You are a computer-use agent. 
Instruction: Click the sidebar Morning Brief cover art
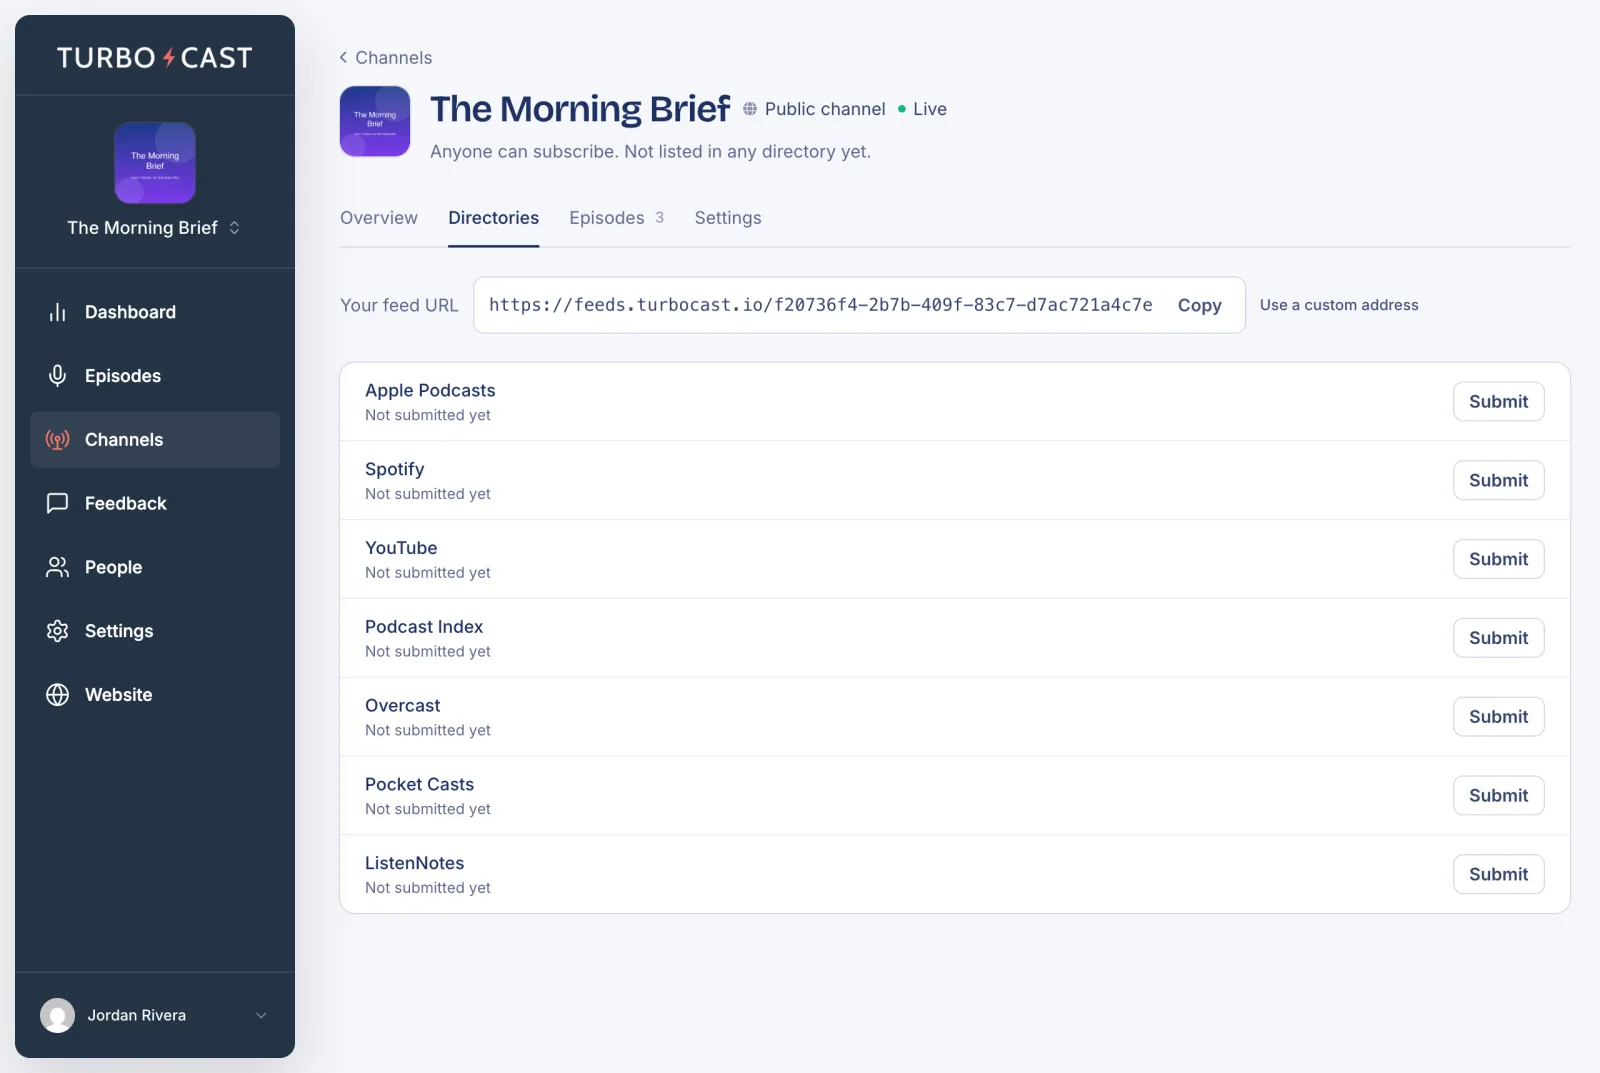click(x=155, y=163)
